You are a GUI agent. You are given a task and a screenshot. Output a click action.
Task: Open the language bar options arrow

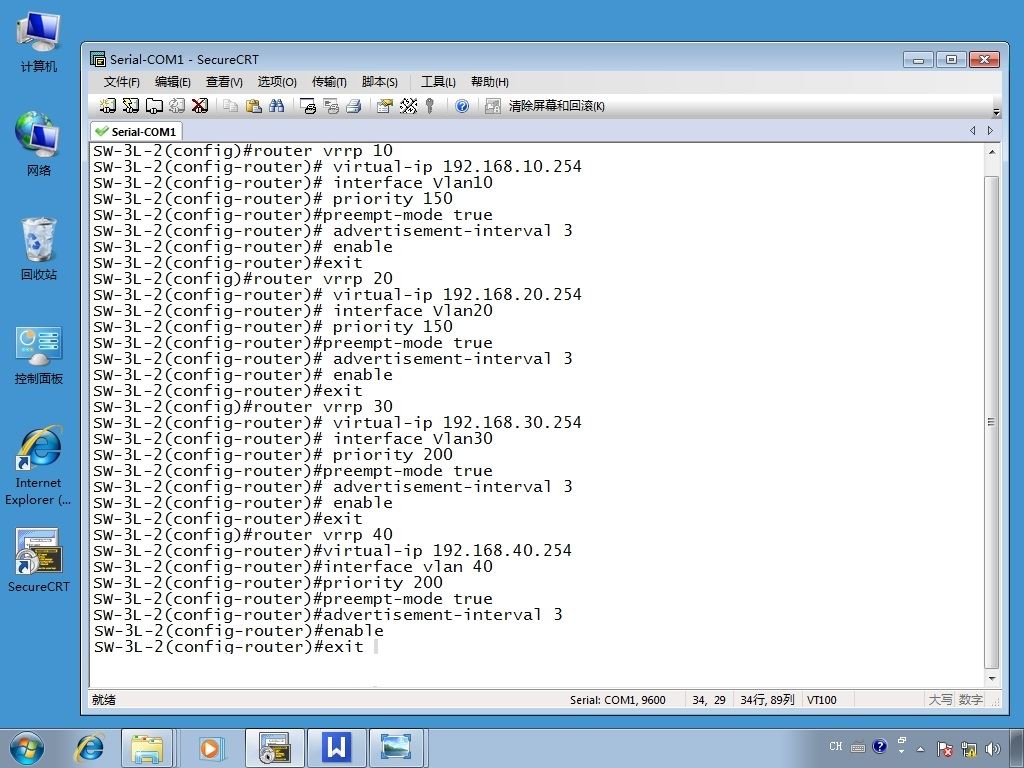[x=901, y=751]
